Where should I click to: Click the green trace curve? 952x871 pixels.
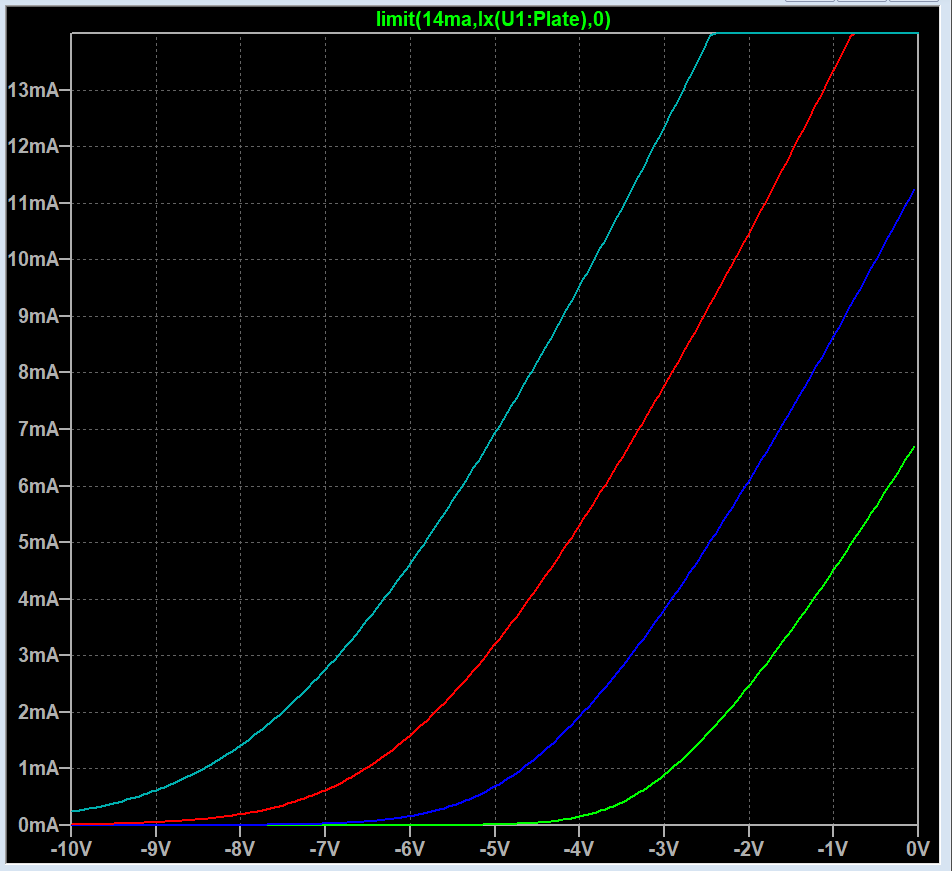point(749,685)
